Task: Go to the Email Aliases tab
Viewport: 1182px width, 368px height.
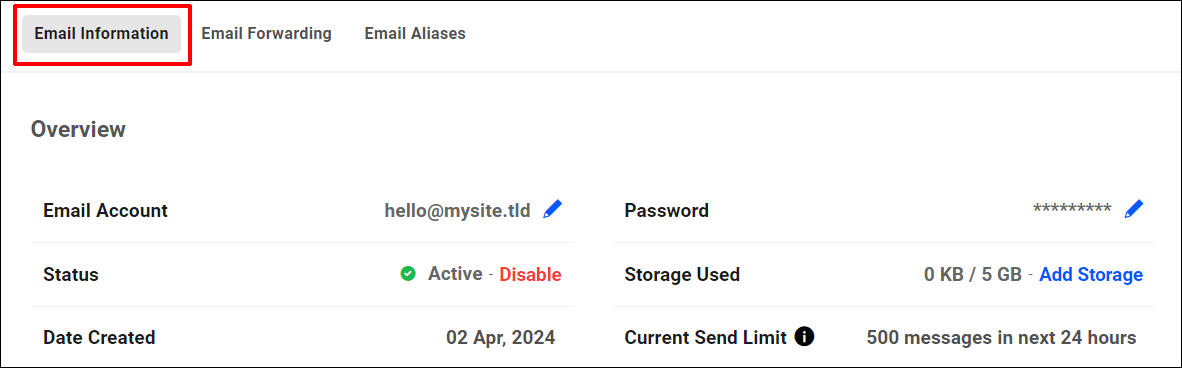Action: click(x=415, y=34)
